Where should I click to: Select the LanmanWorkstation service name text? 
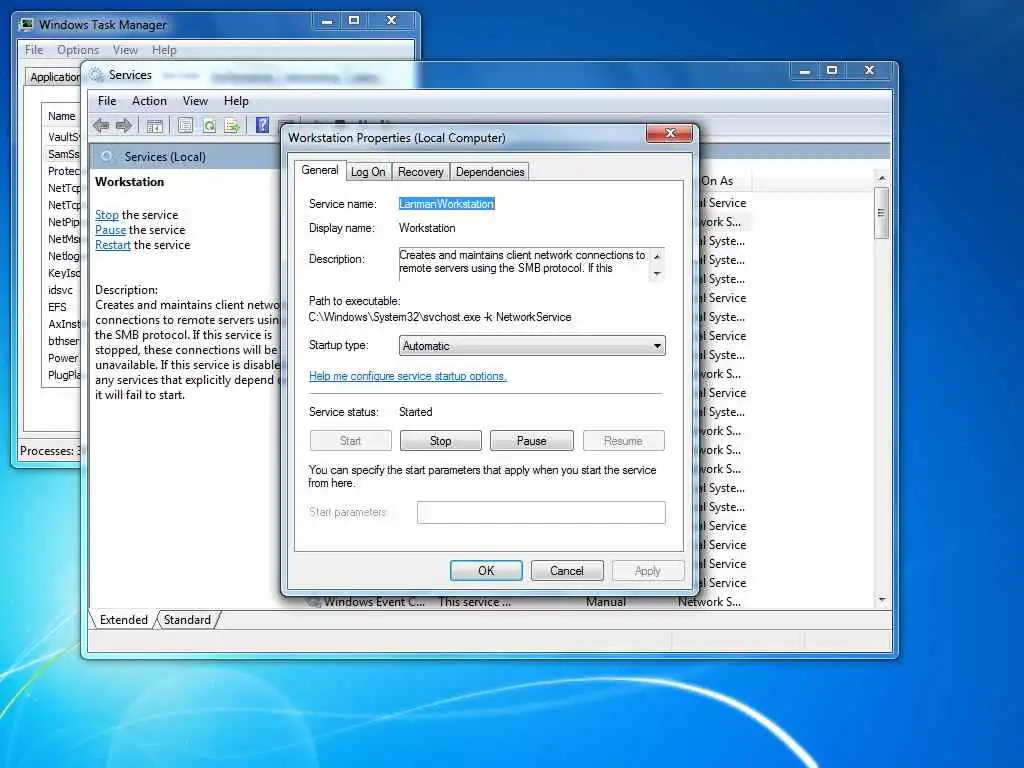[447, 204]
